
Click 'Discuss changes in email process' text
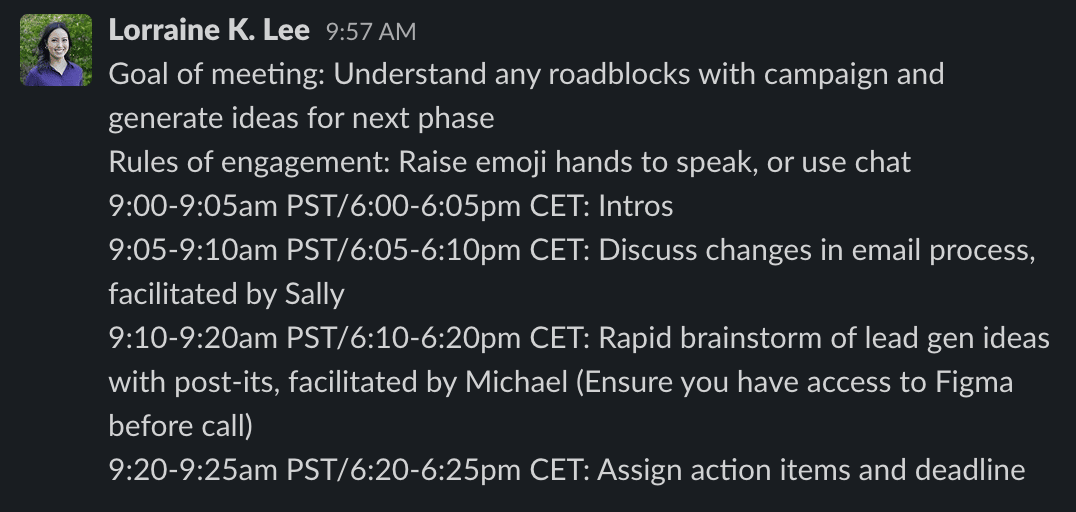point(813,251)
